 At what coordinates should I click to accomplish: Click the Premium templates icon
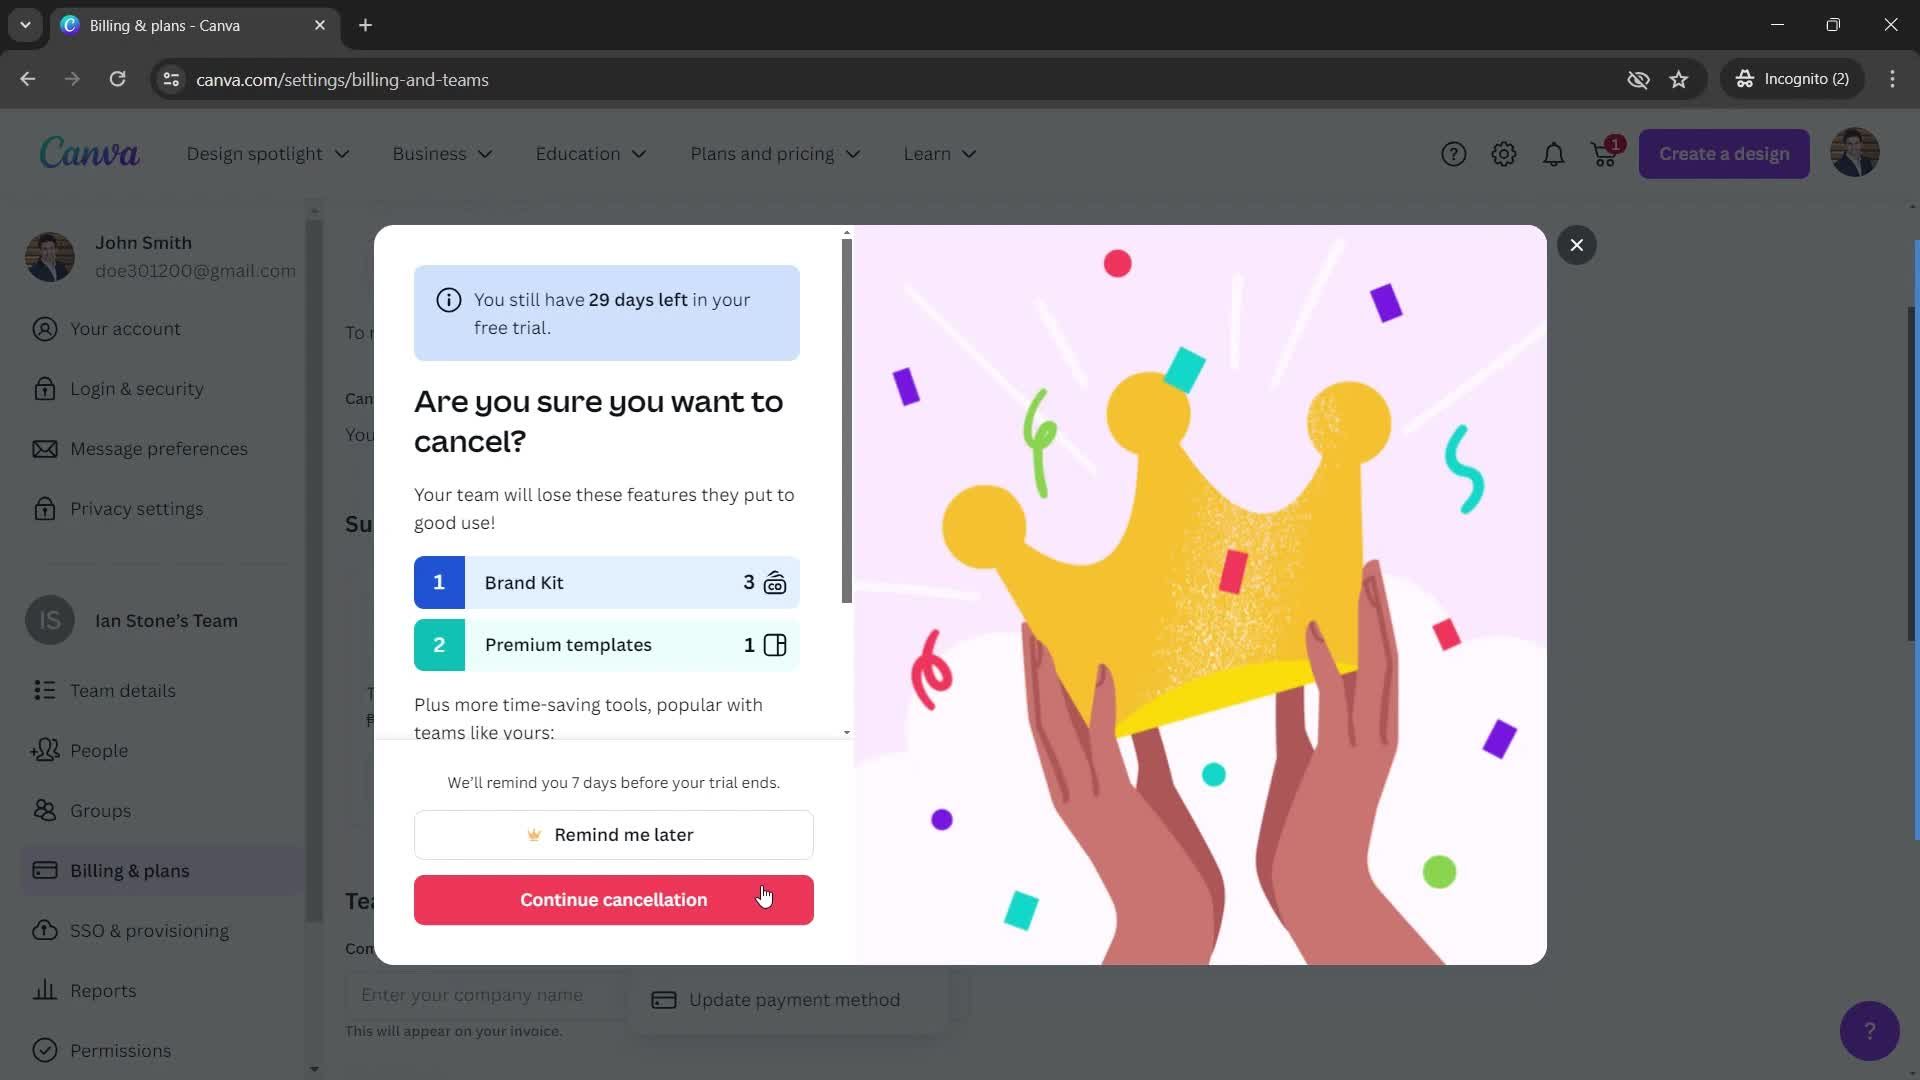click(x=775, y=644)
